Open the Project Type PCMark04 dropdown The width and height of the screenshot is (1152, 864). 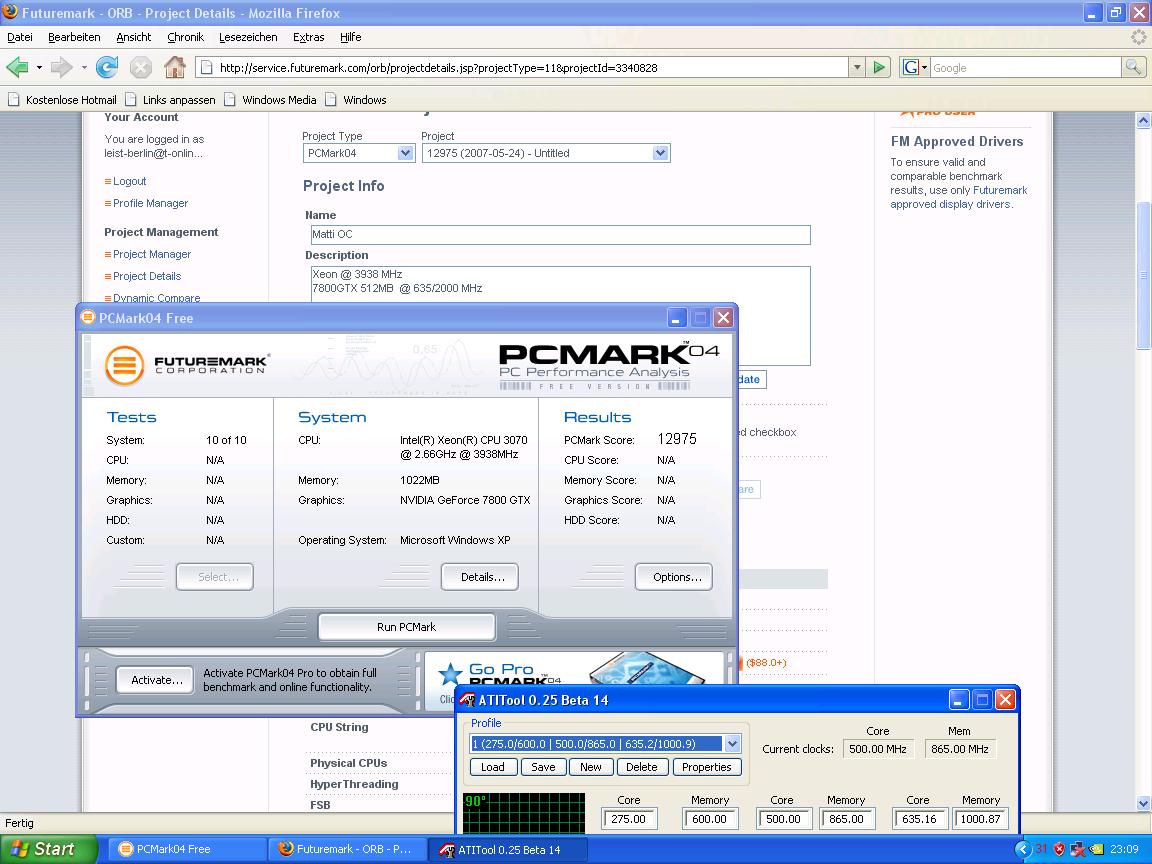point(359,153)
